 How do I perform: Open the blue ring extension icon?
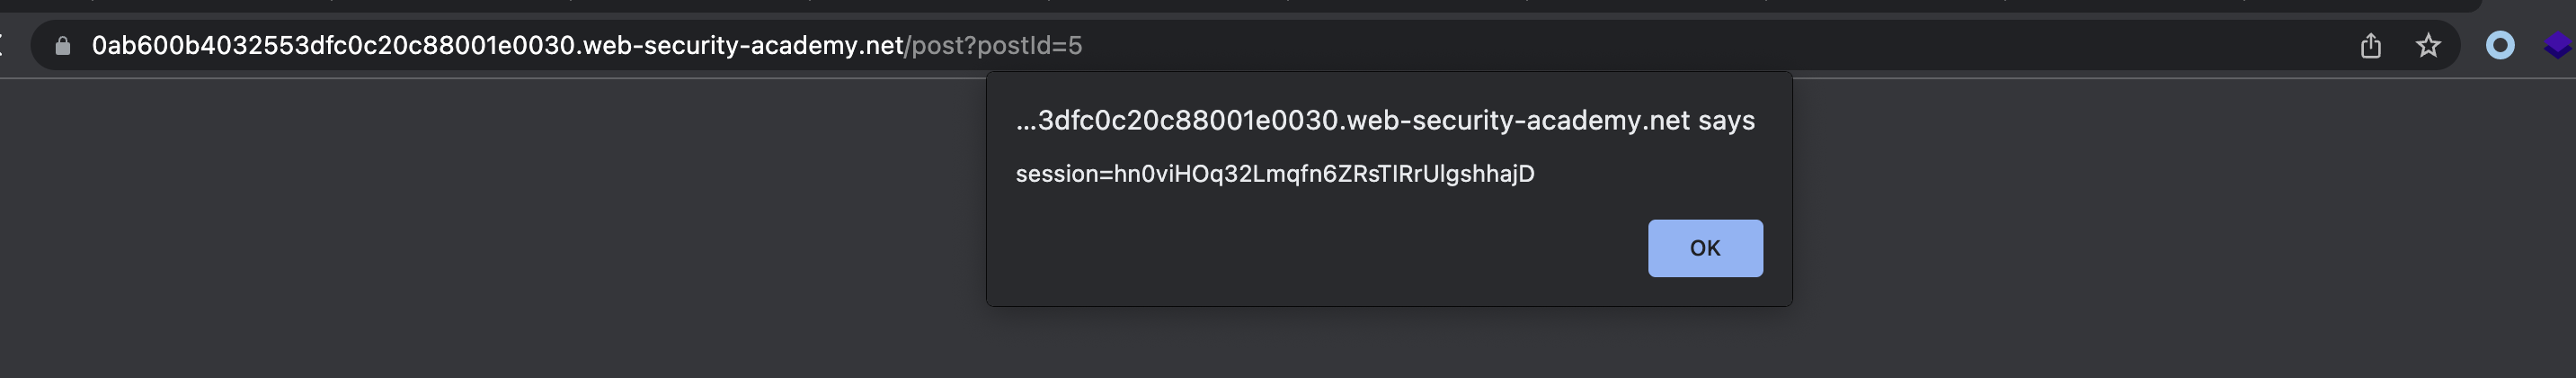coord(2500,46)
